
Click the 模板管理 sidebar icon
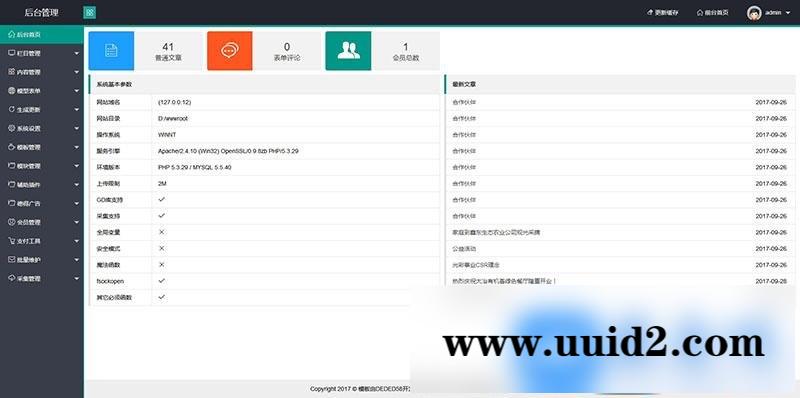11,147
